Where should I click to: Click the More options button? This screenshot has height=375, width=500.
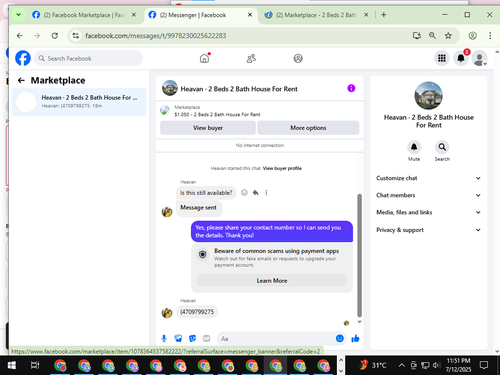click(x=308, y=128)
